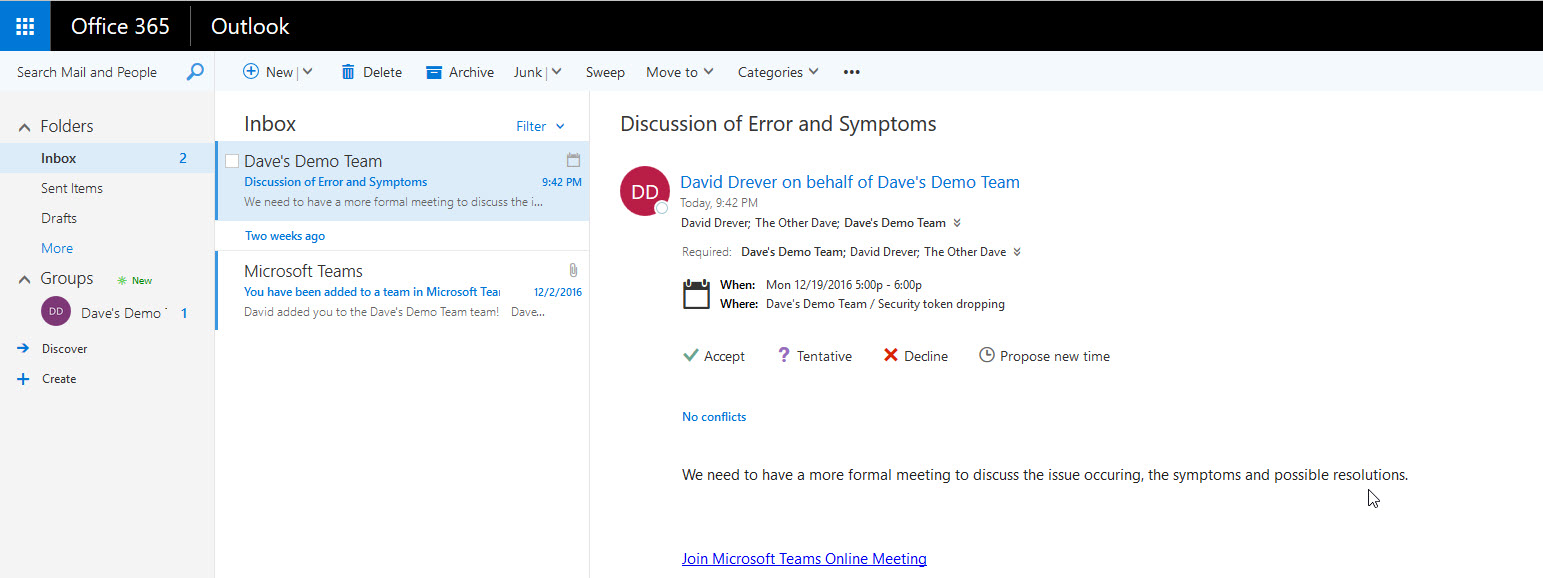This screenshot has width=1543, height=578.
Task: Click The Other Dave in Required attendees
Action: click(964, 252)
